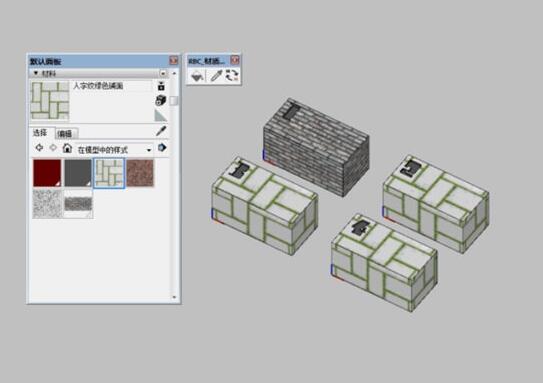Viewport: 543px width, 383px height.
Task: Close the default tray panel
Action: click(x=173, y=61)
